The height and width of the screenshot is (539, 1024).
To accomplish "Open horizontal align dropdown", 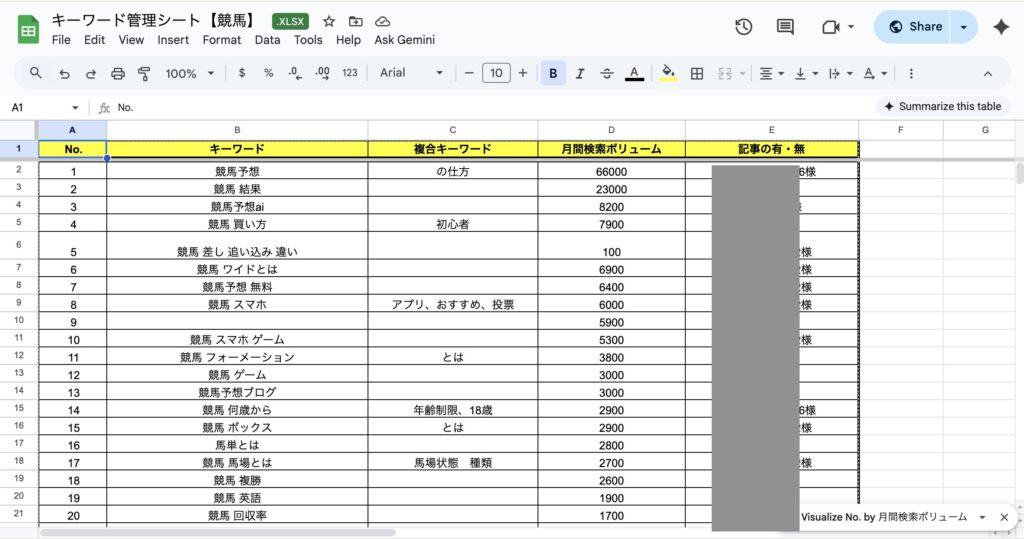I will [771, 74].
